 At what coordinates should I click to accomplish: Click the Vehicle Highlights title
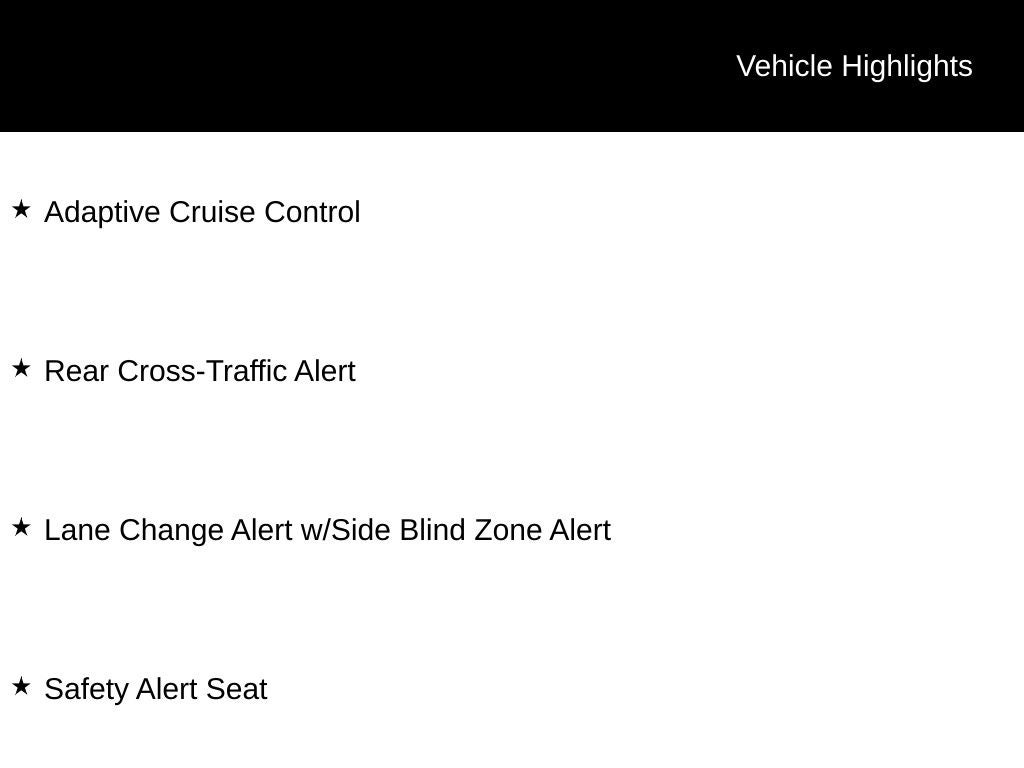[x=854, y=67]
